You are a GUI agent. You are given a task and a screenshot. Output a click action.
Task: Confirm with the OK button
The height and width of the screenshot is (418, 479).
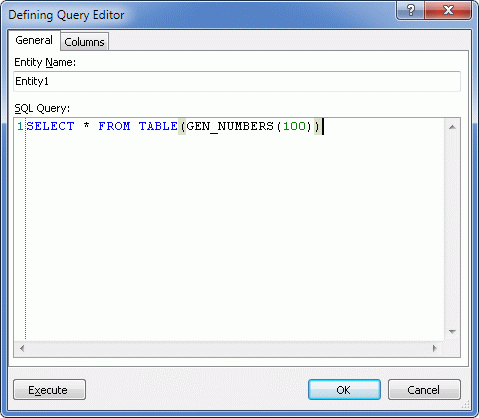(x=344, y=390)
